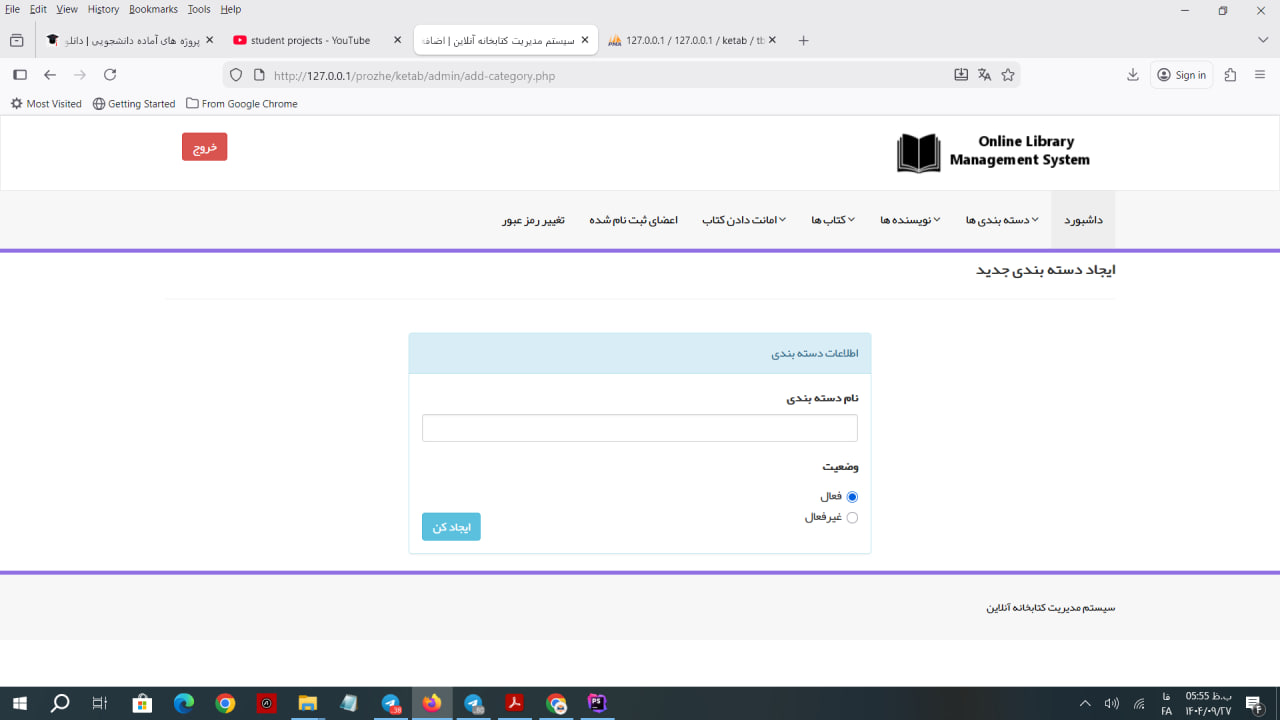Click the نام دسته بندی text field
1280x720 pixels.
(x=640, y=428)
